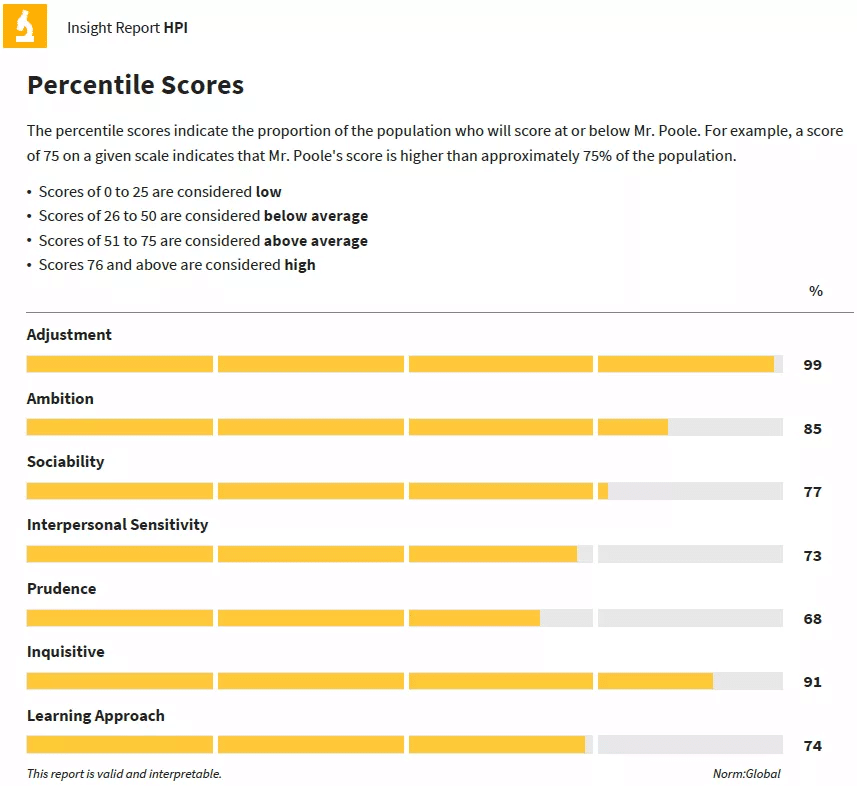Click the 91 Inquisitive score value
This screenshot has width=857, height=786.
(x=813, y=682)
